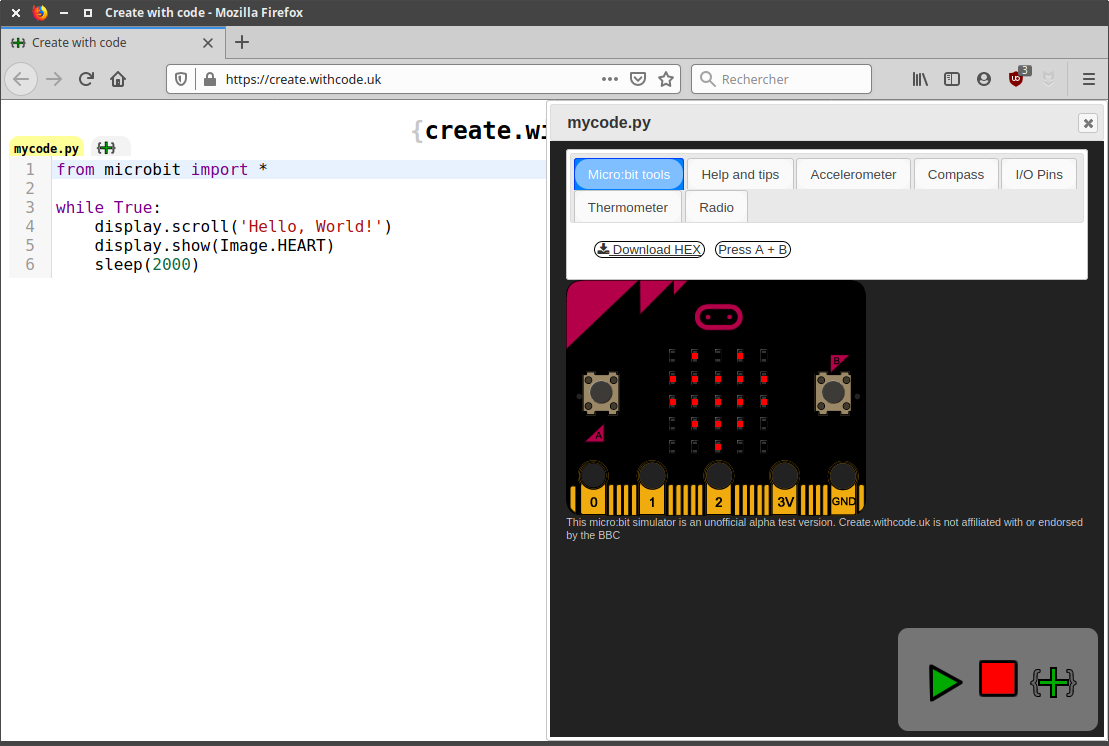
Task: Open the I/O Pins tab
Action: (1039, 175)
